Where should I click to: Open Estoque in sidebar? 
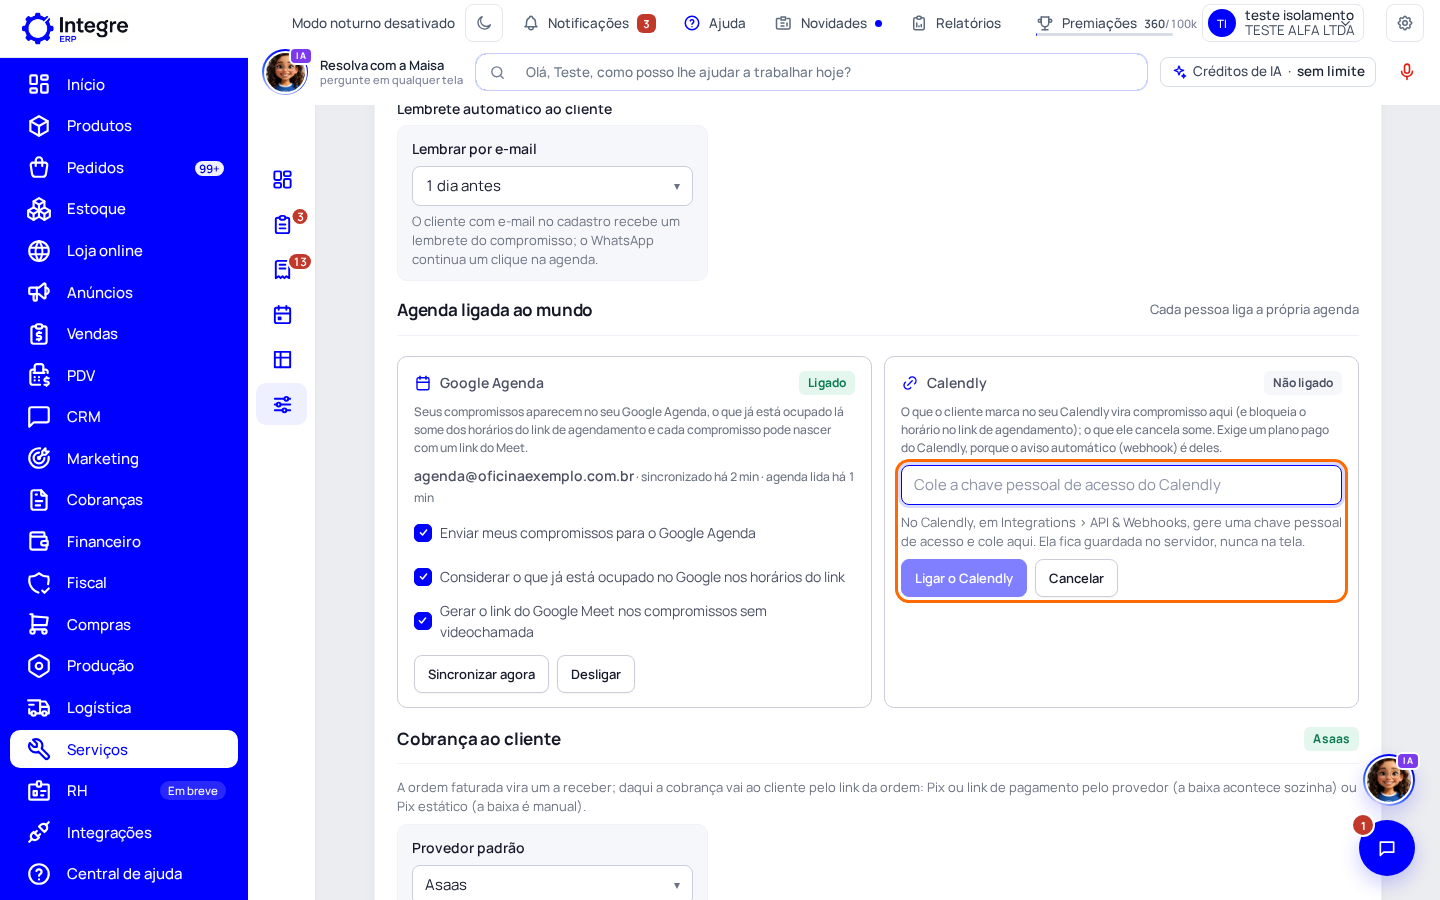click(x=124, y=209)
